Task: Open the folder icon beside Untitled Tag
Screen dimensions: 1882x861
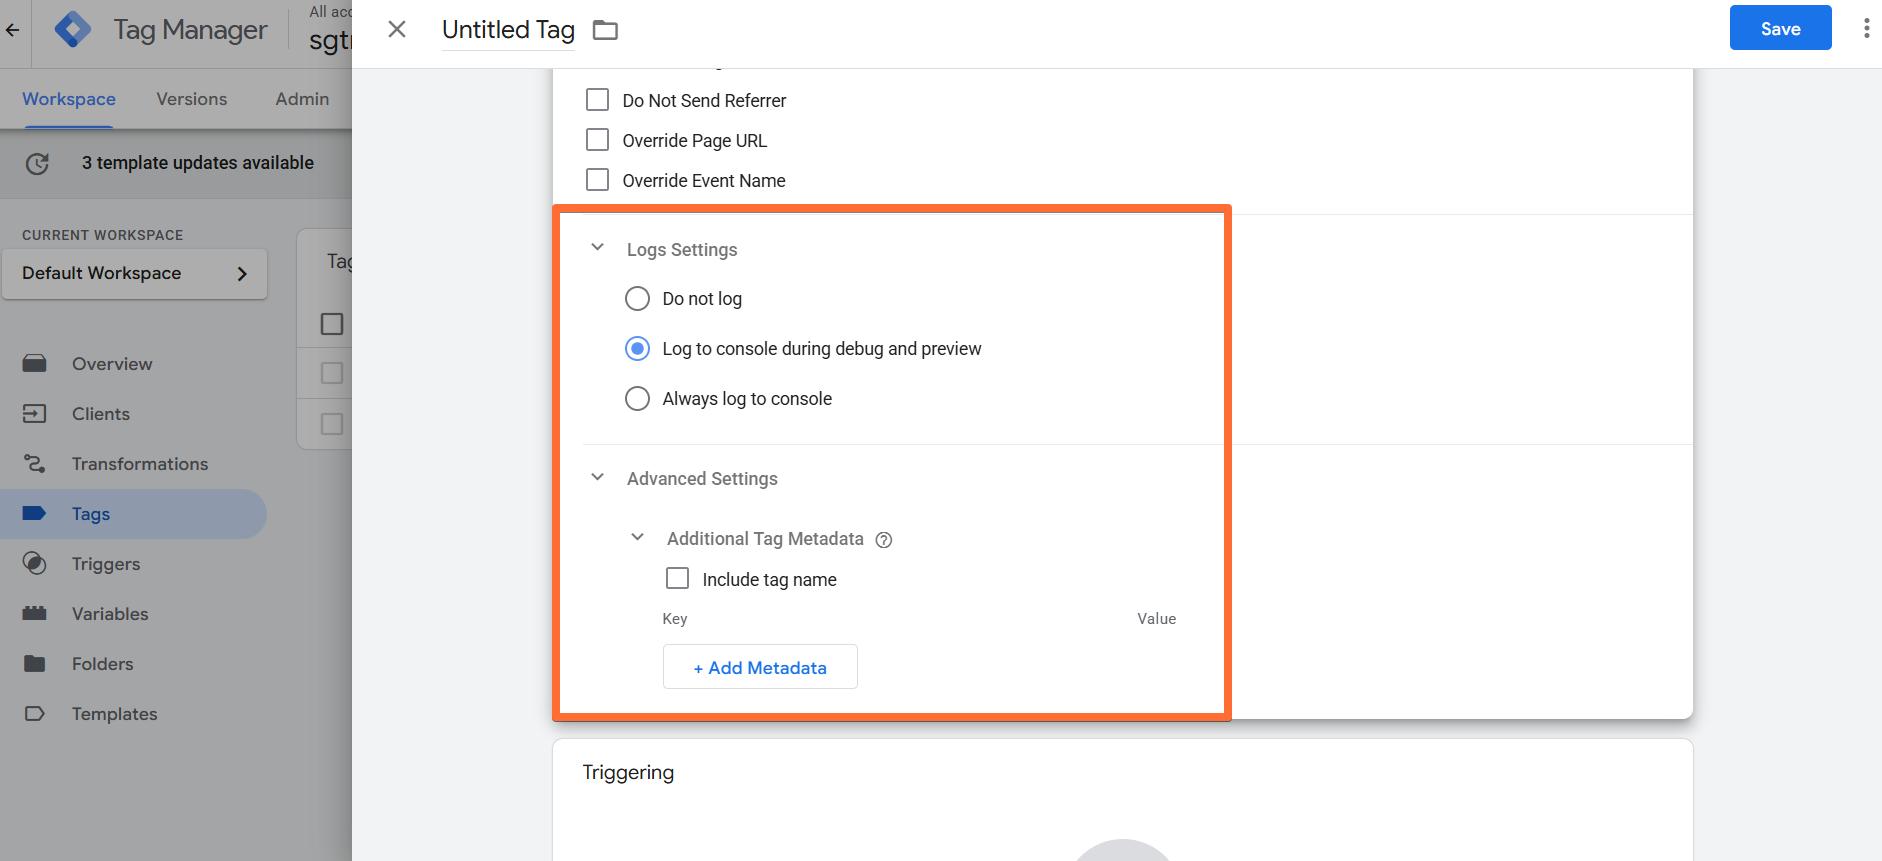Action: [x=605, y=30]
